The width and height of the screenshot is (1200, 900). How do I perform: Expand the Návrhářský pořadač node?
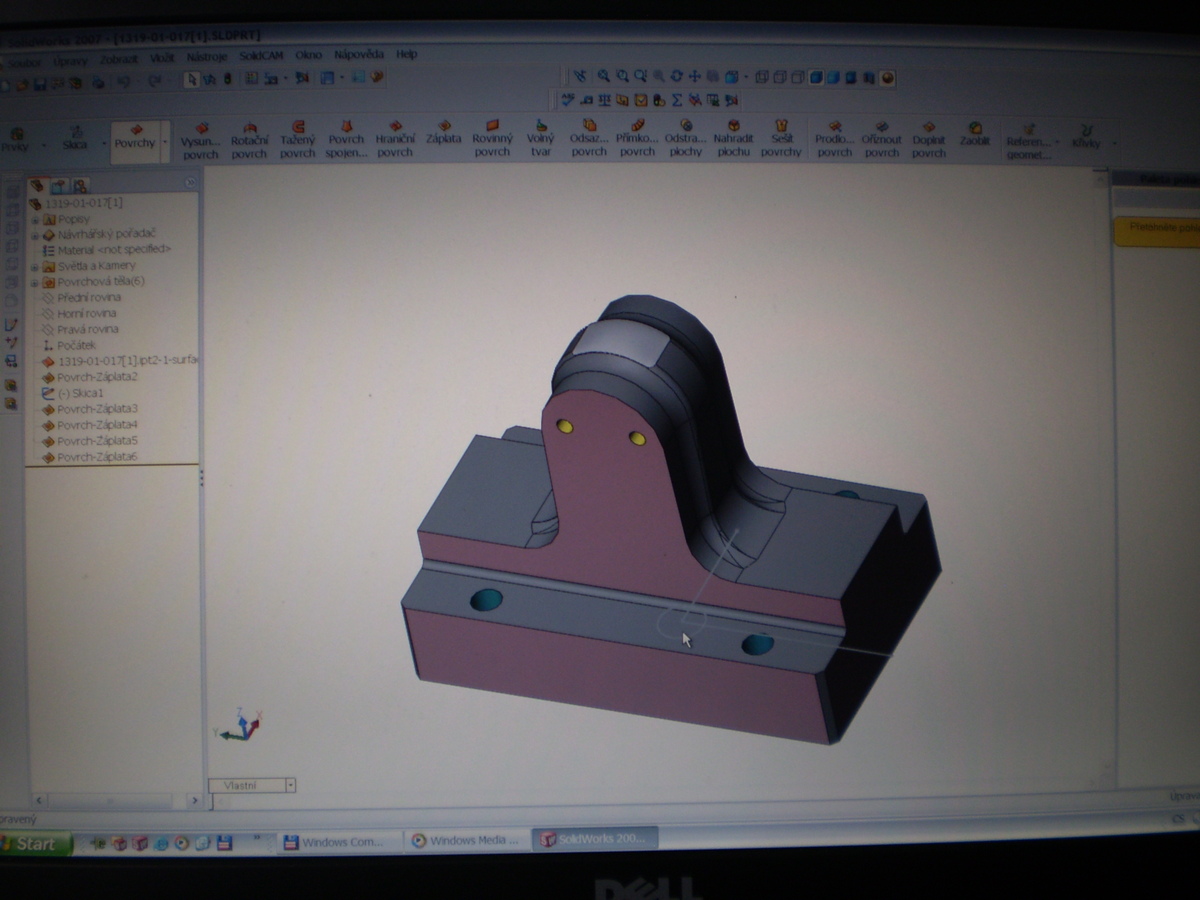pos(35,235)
